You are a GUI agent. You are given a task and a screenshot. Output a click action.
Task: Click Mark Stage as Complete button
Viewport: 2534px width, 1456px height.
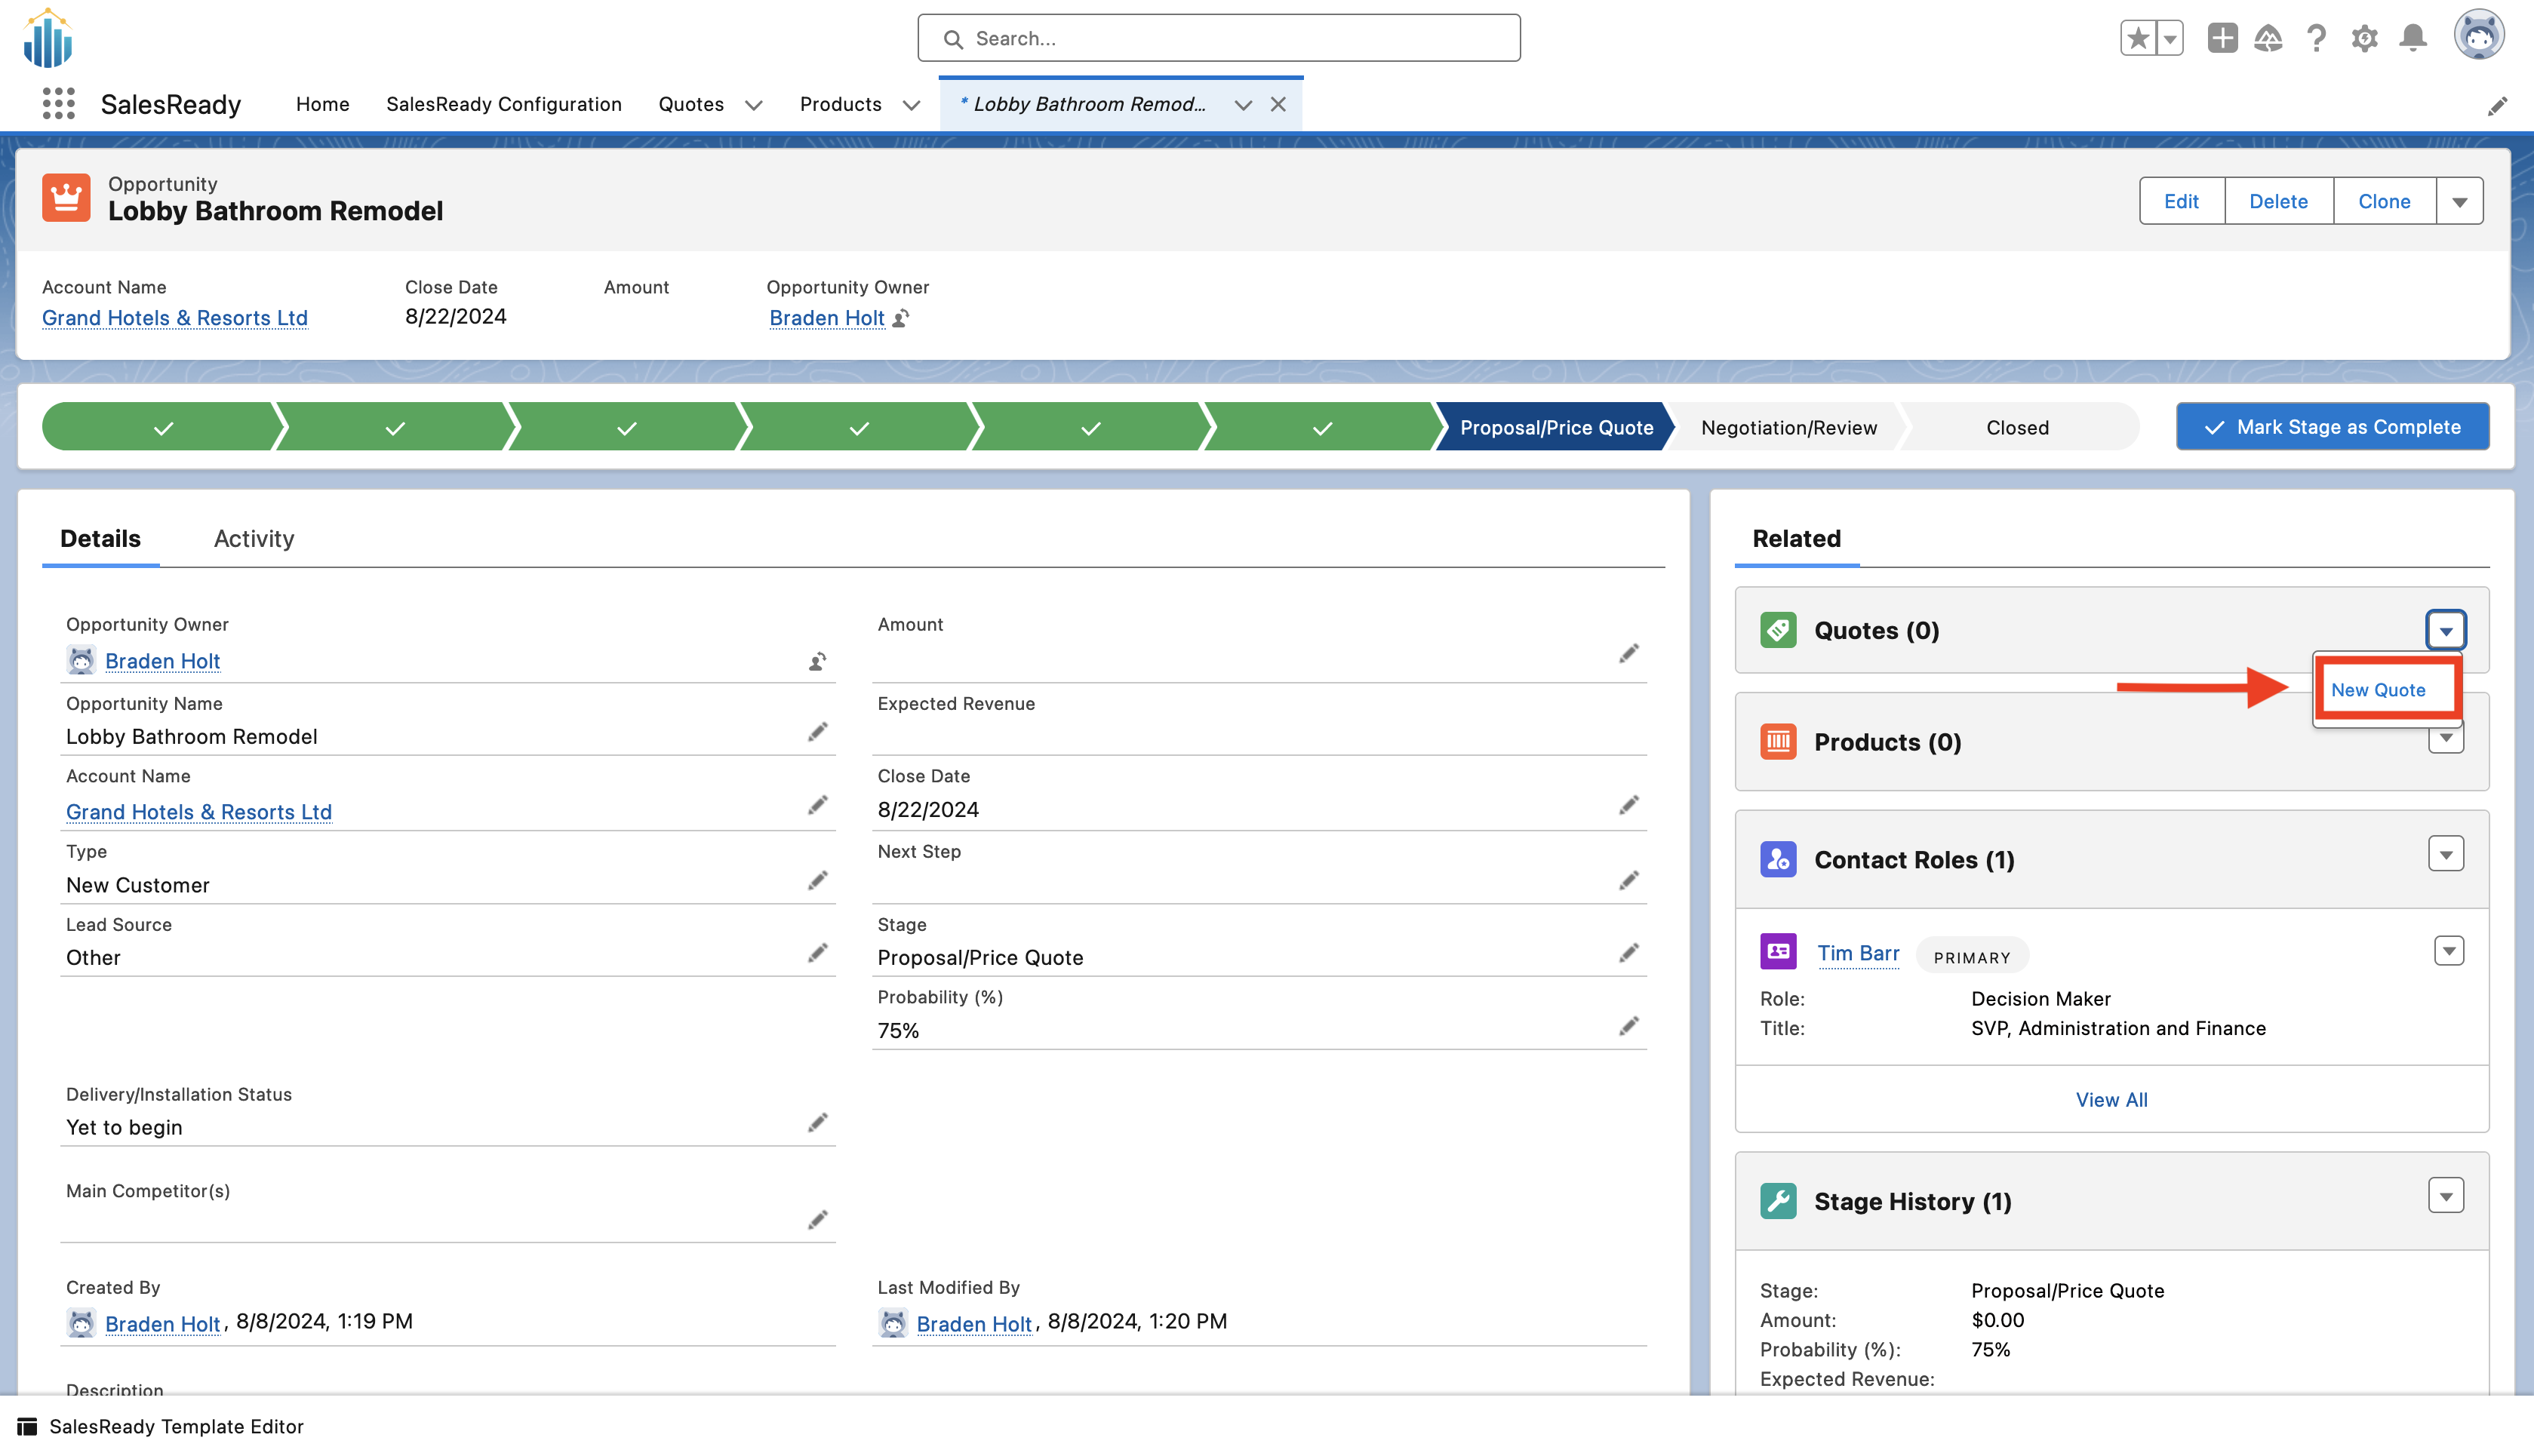tap(2332, 427)
